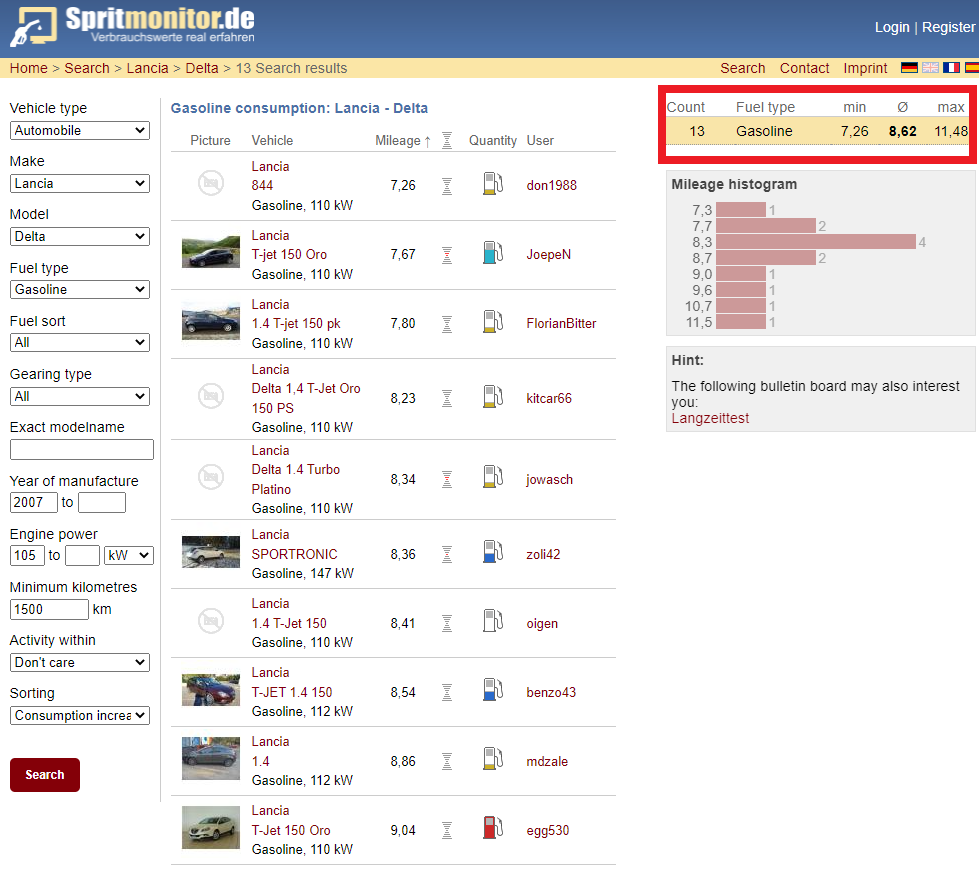This screenshot has height=871, width=979.
Task: Click hourglass icon in JoepeN row
Action: (x=447, y=255)
